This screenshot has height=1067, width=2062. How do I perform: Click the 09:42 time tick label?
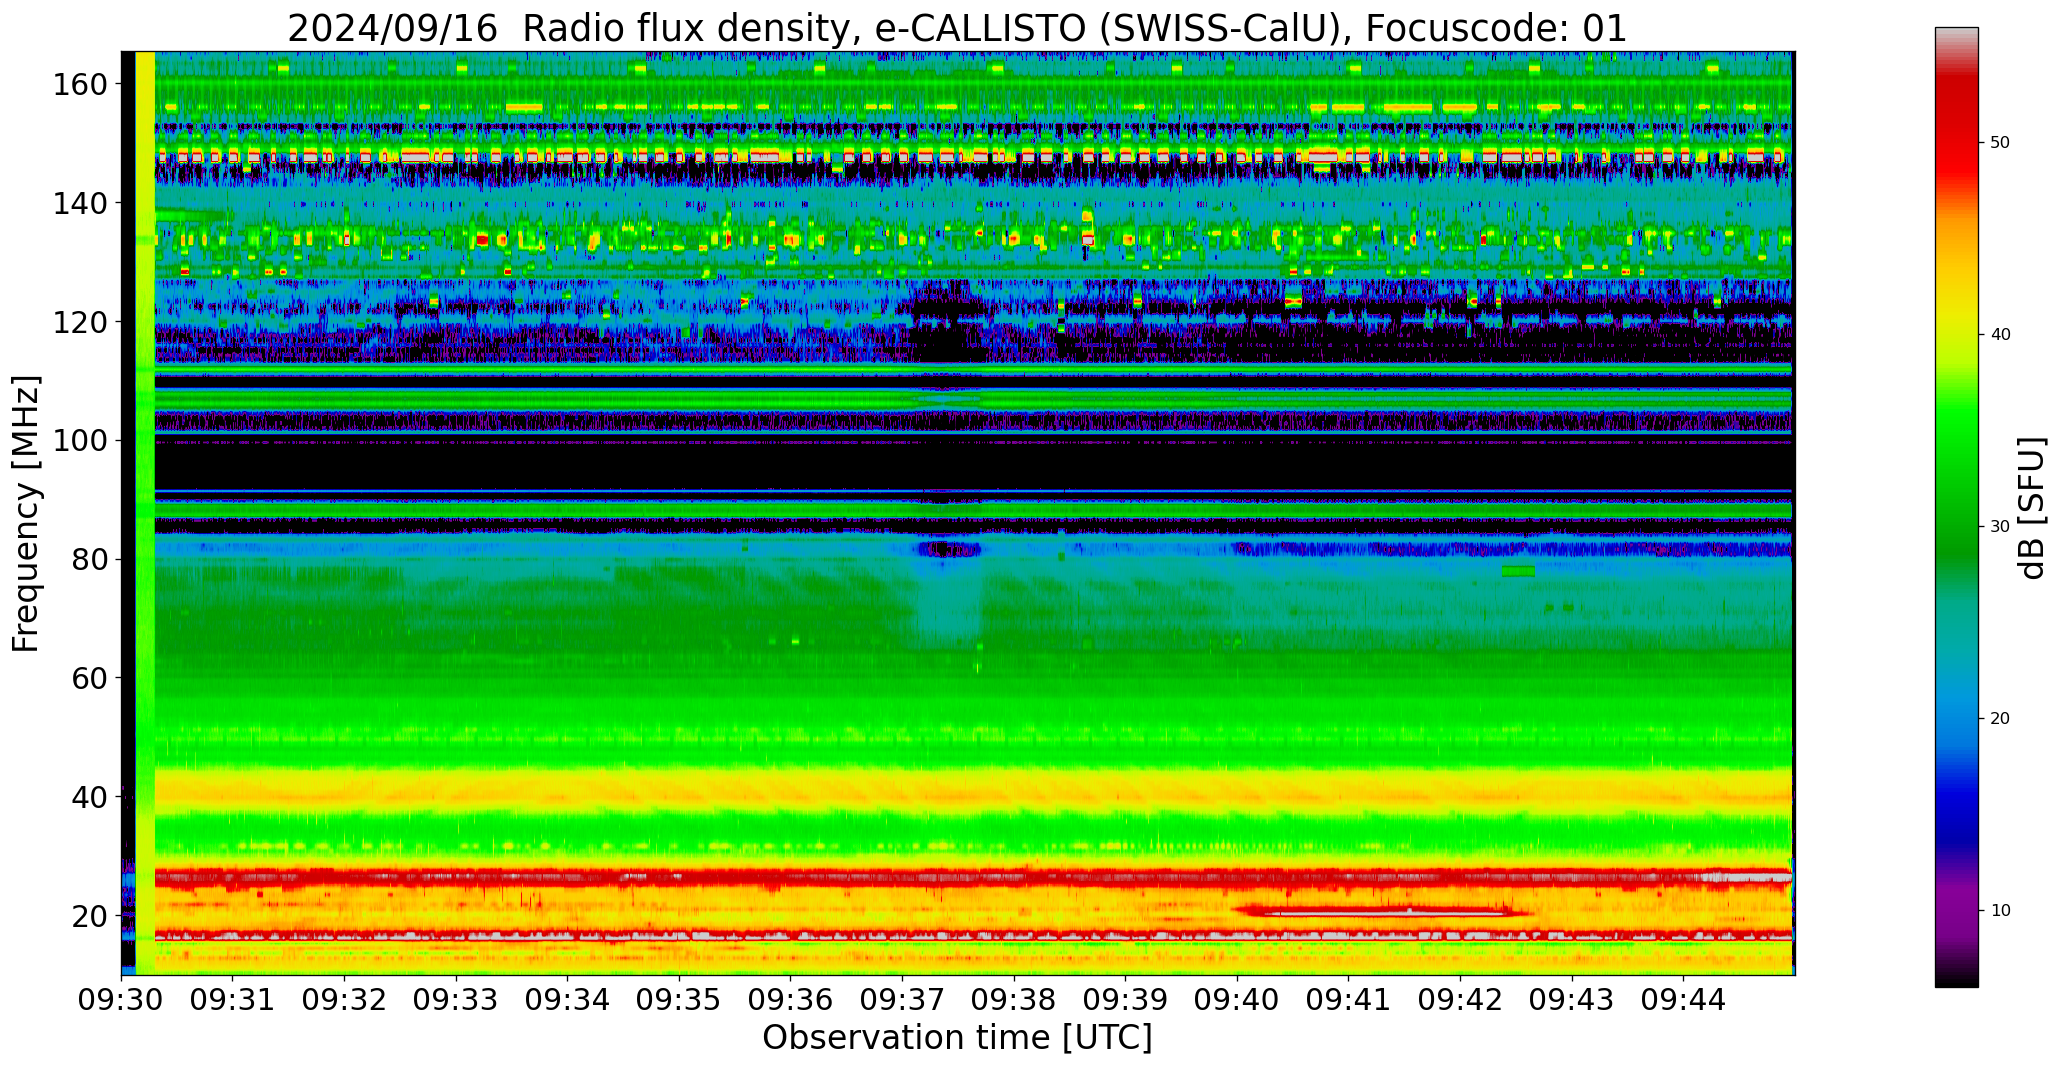1461,999
